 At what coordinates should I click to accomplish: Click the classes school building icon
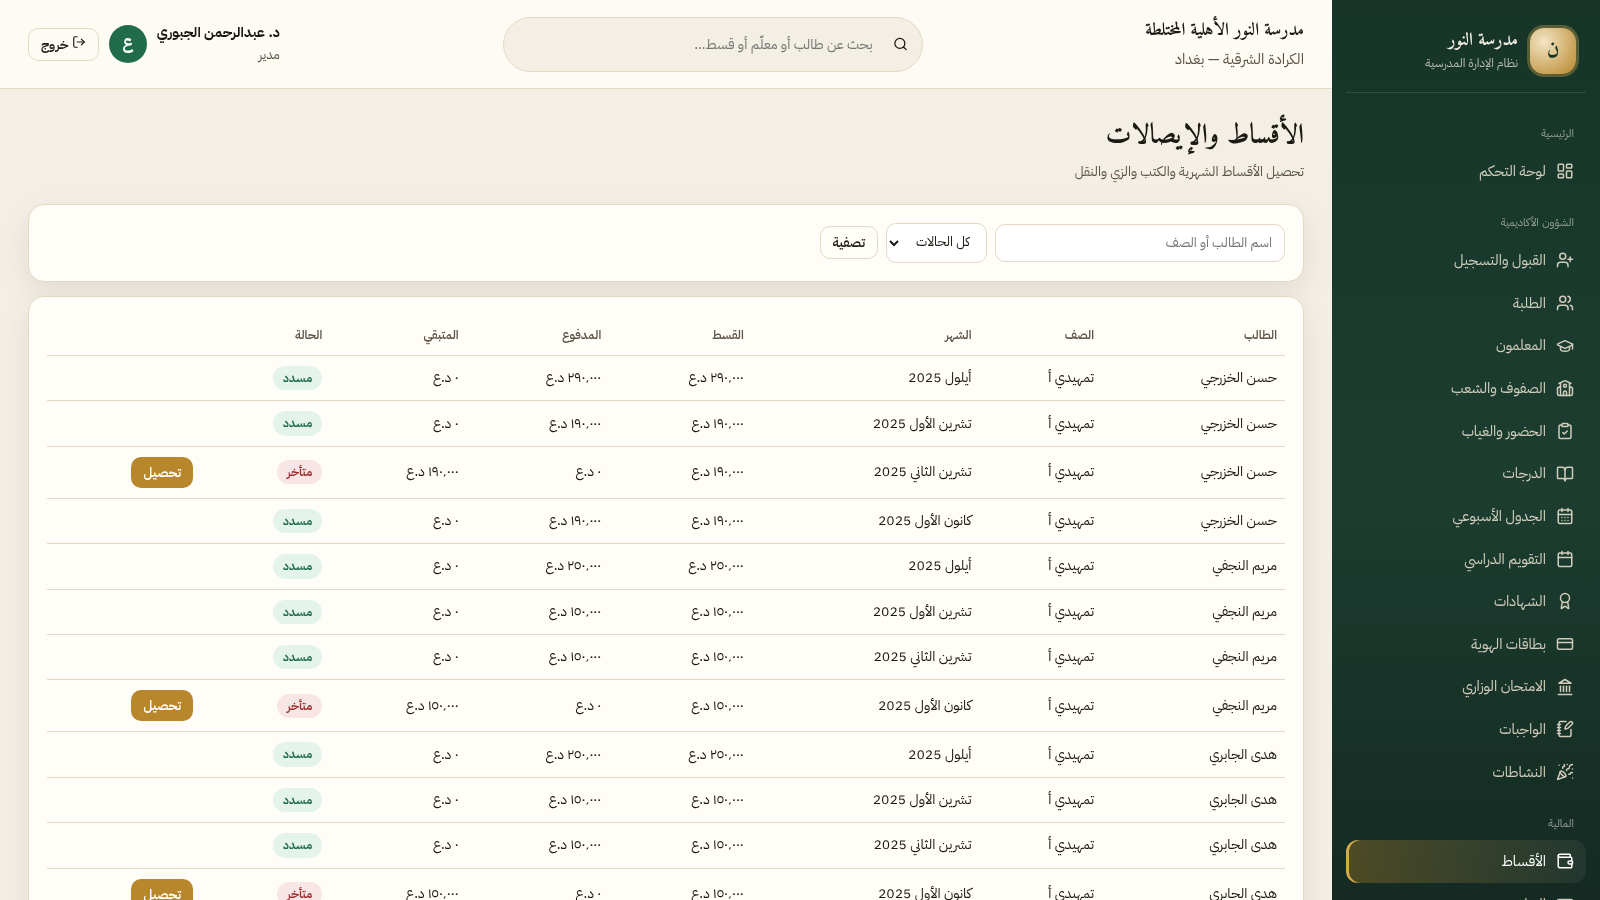[1565, 388]
